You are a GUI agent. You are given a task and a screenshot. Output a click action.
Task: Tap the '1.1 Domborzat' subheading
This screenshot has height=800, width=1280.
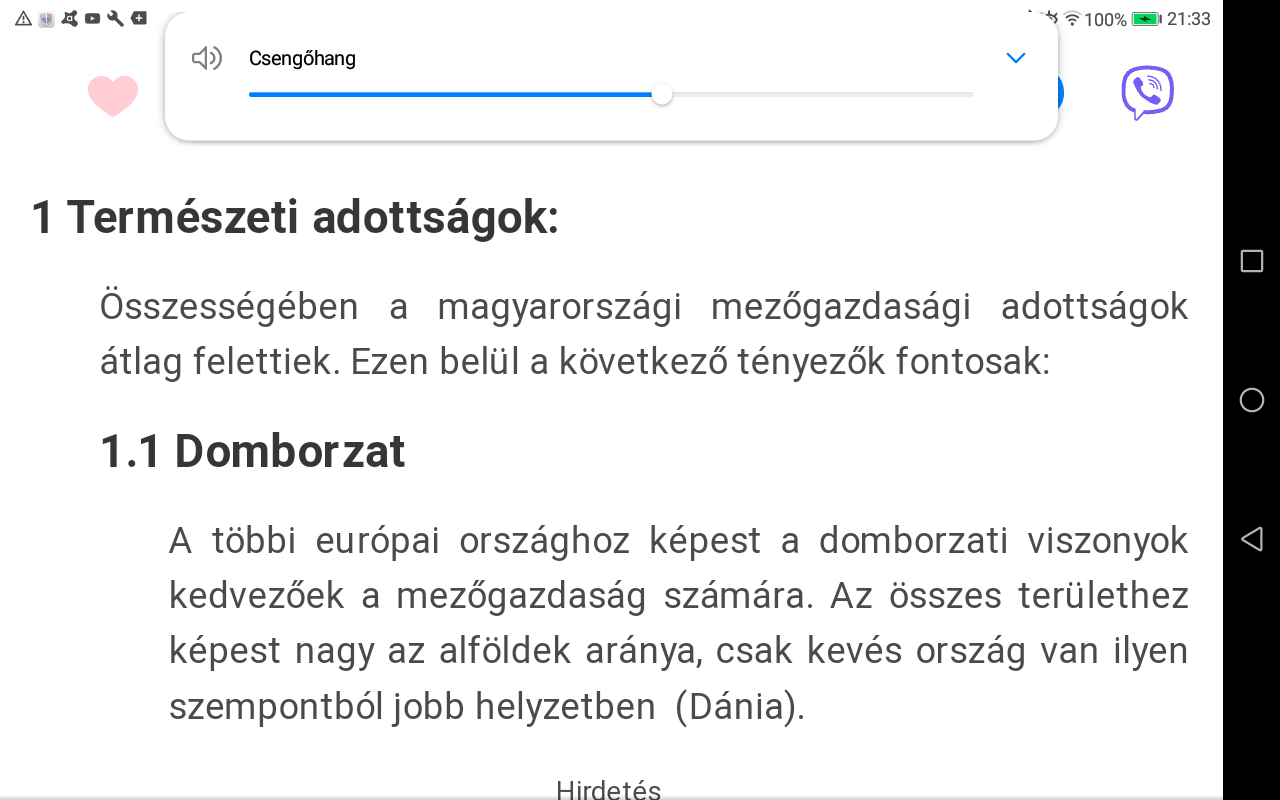tap(252, 451)
